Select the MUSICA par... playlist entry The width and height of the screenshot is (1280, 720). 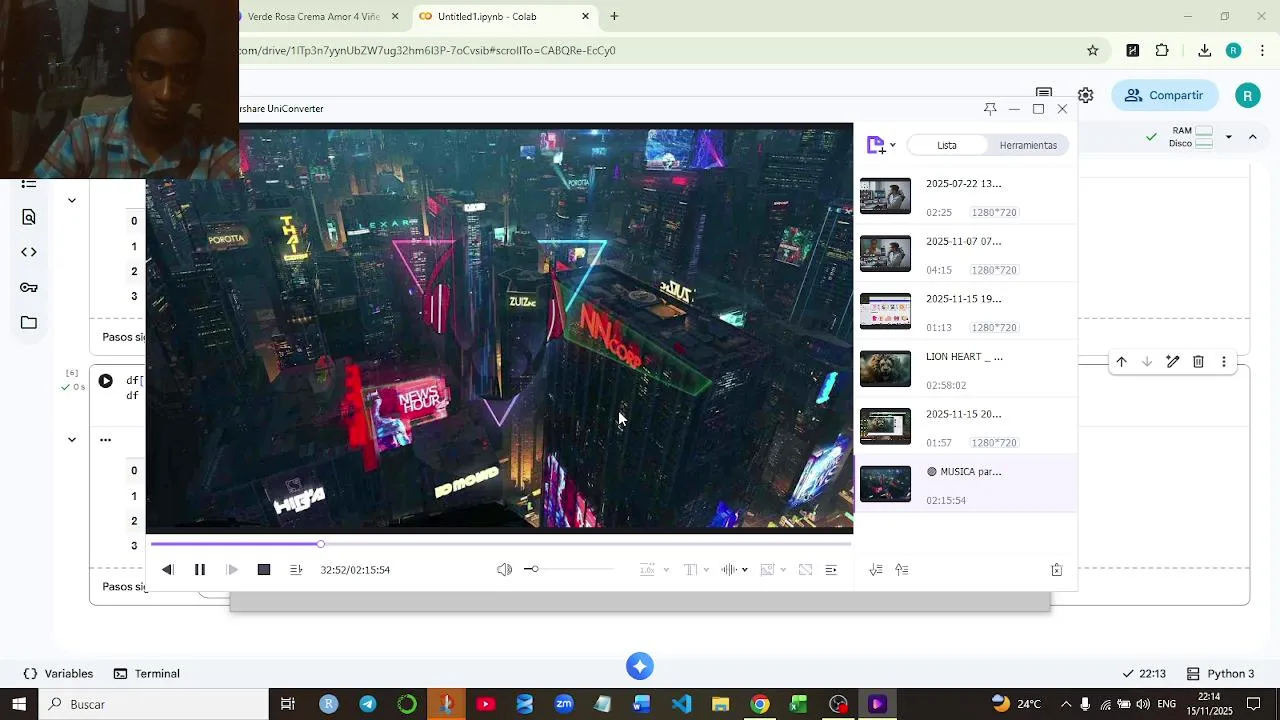tap(965, 485)
